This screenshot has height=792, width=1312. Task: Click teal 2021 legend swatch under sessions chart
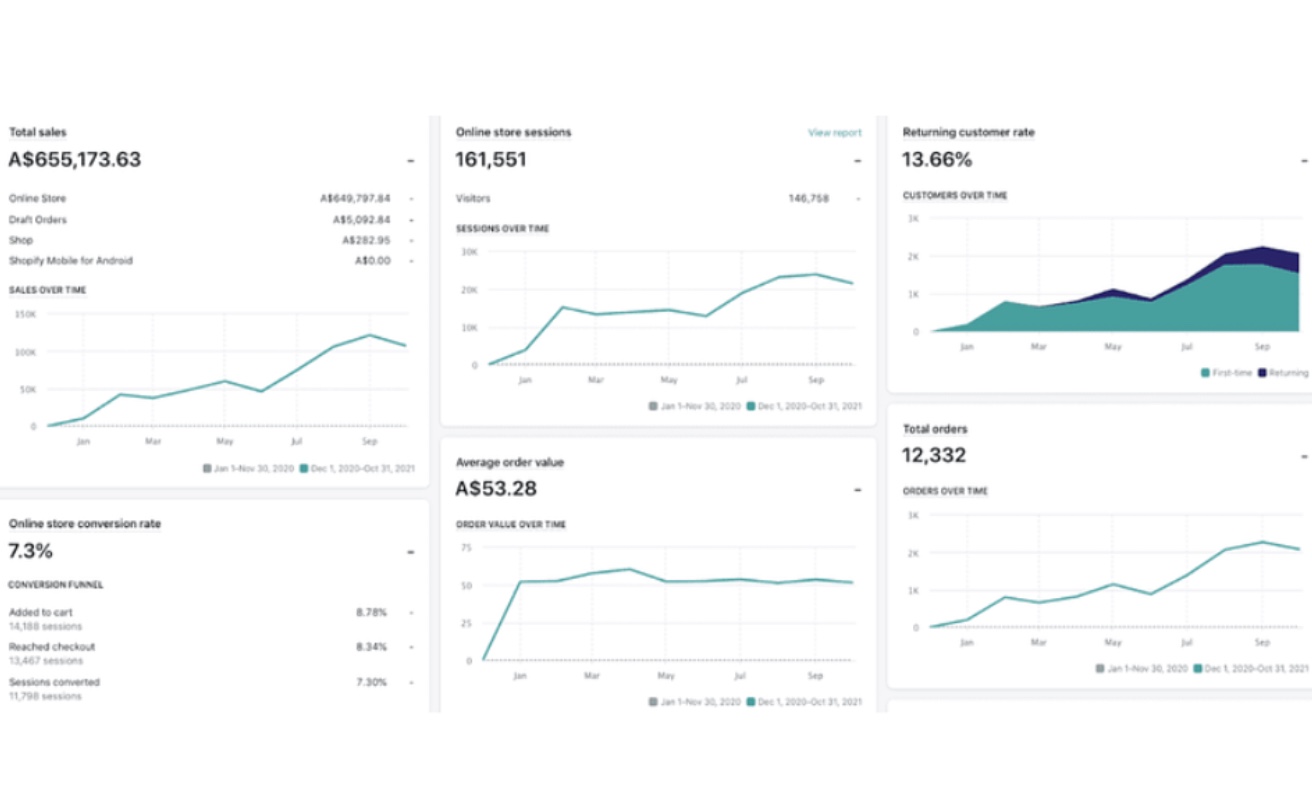pos(750,406)
